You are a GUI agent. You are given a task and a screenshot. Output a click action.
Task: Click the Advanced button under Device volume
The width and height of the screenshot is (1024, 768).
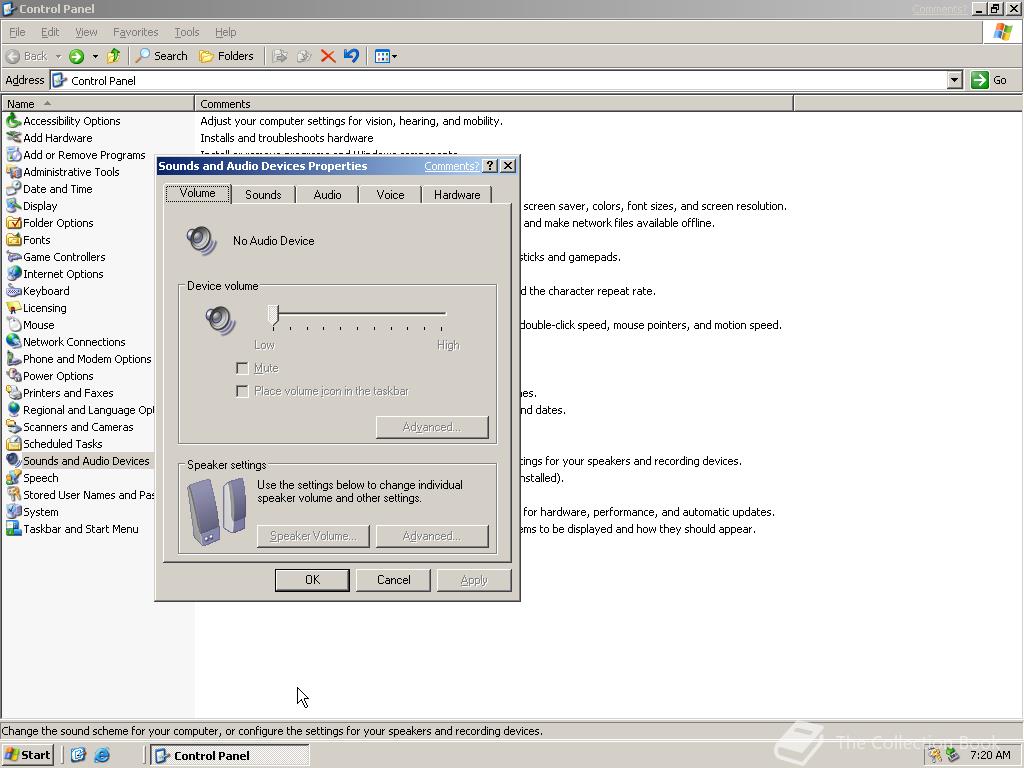click(x=432, y=427)
